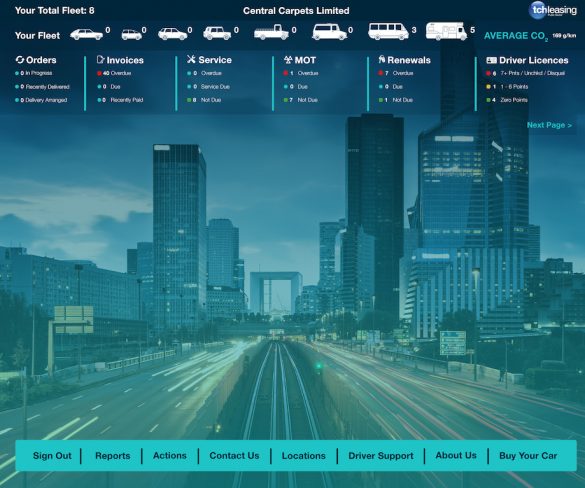Click Central Carpets Limited title

click(296, 11)
